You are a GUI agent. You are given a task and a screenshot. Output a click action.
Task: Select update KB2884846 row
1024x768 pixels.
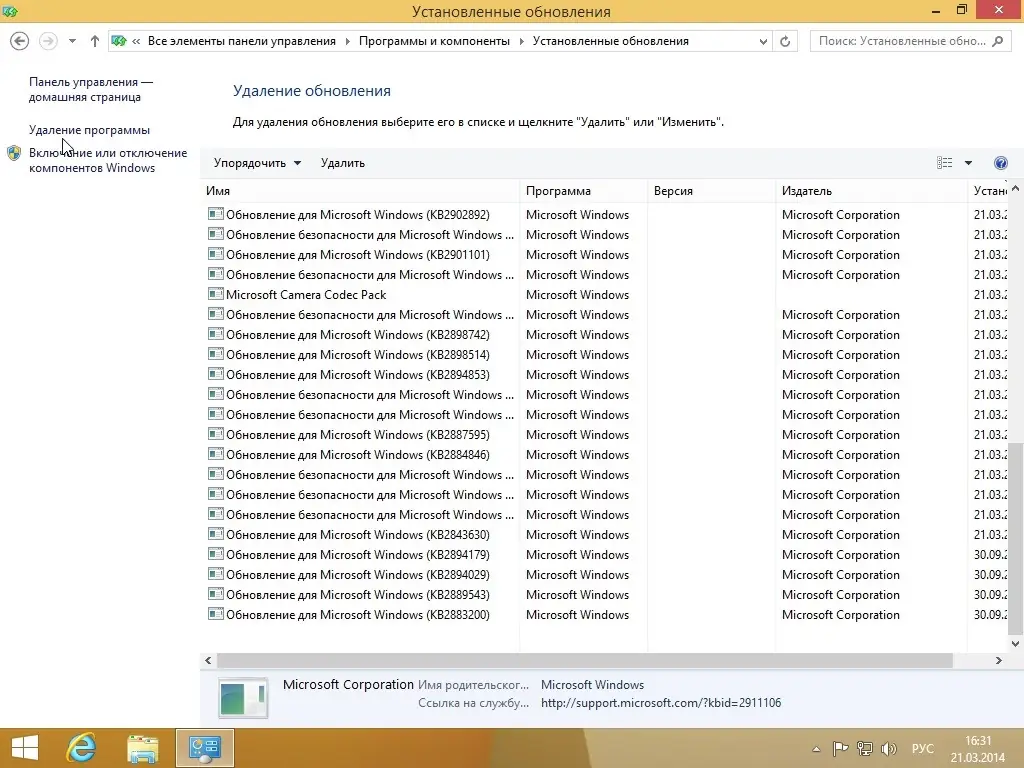[x=605, y=455]
